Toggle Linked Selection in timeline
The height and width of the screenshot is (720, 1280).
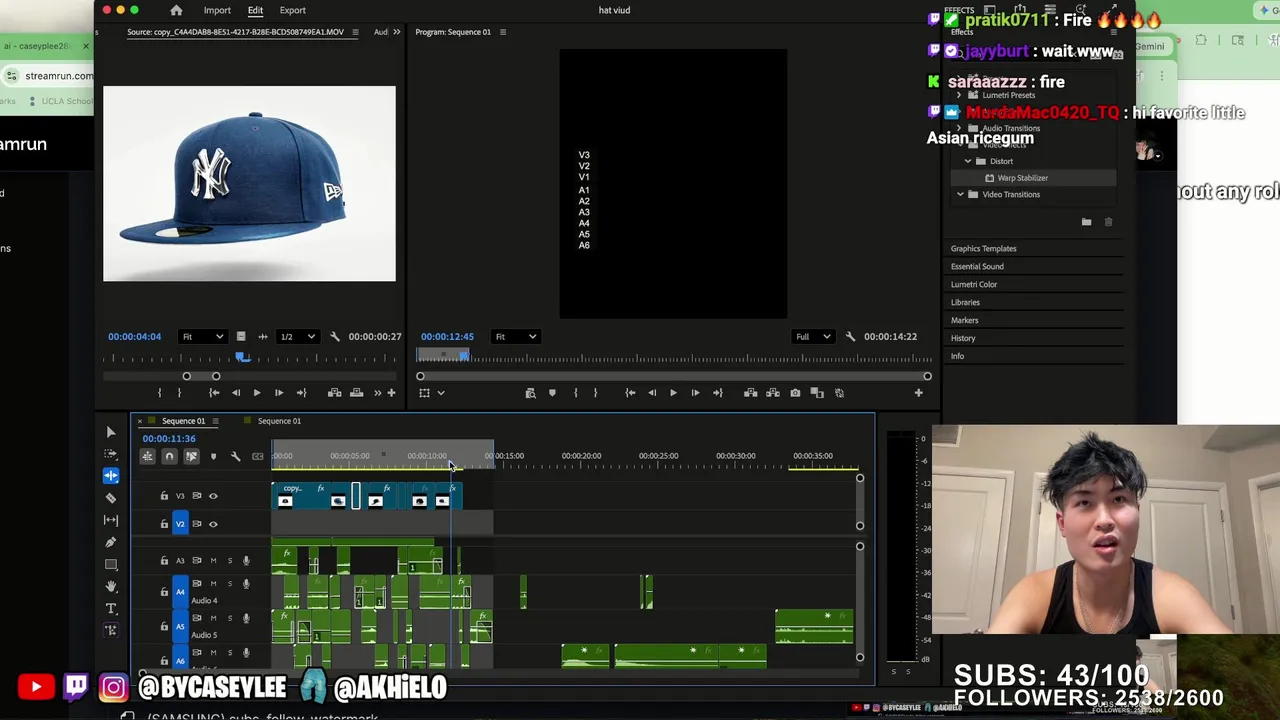click(191, 456)
